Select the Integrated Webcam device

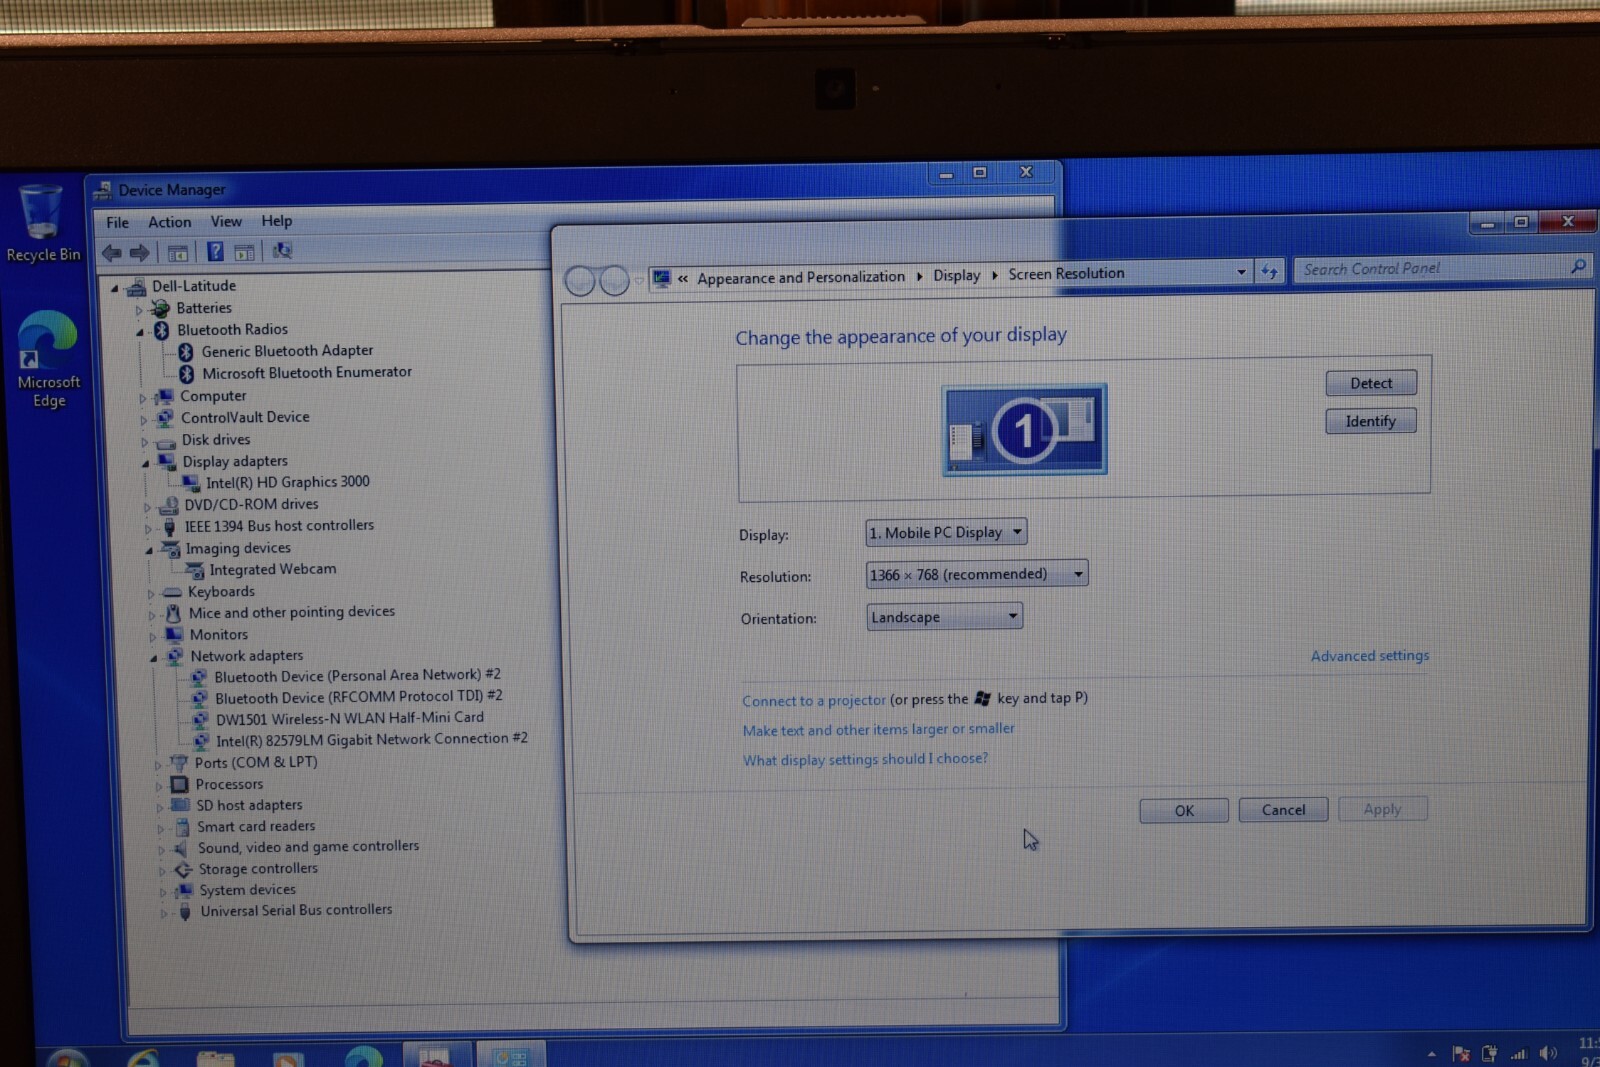pyautogui.click(x=273, y=569)
